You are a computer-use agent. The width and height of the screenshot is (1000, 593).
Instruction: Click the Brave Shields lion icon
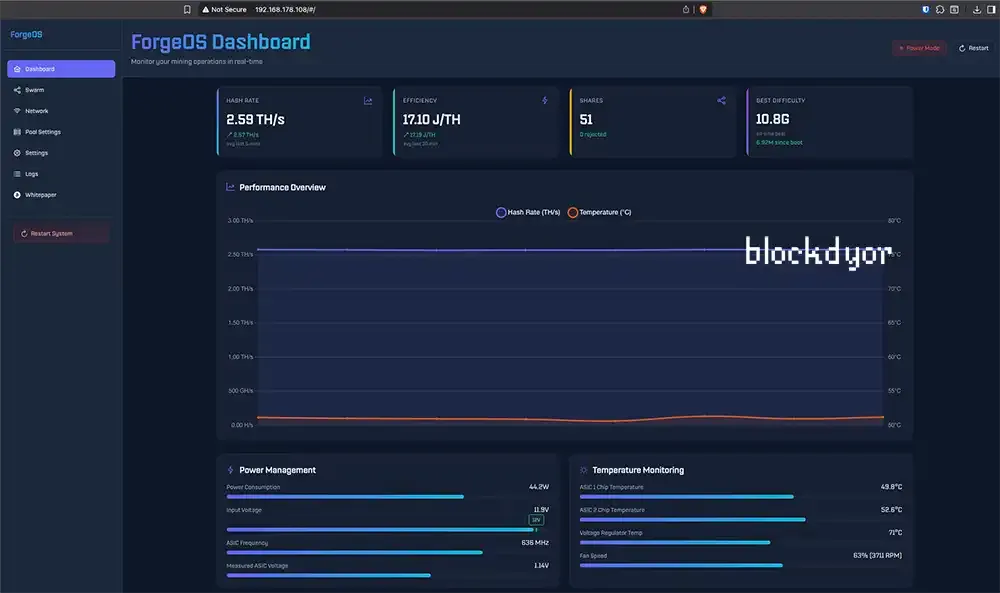pos(703,10)
